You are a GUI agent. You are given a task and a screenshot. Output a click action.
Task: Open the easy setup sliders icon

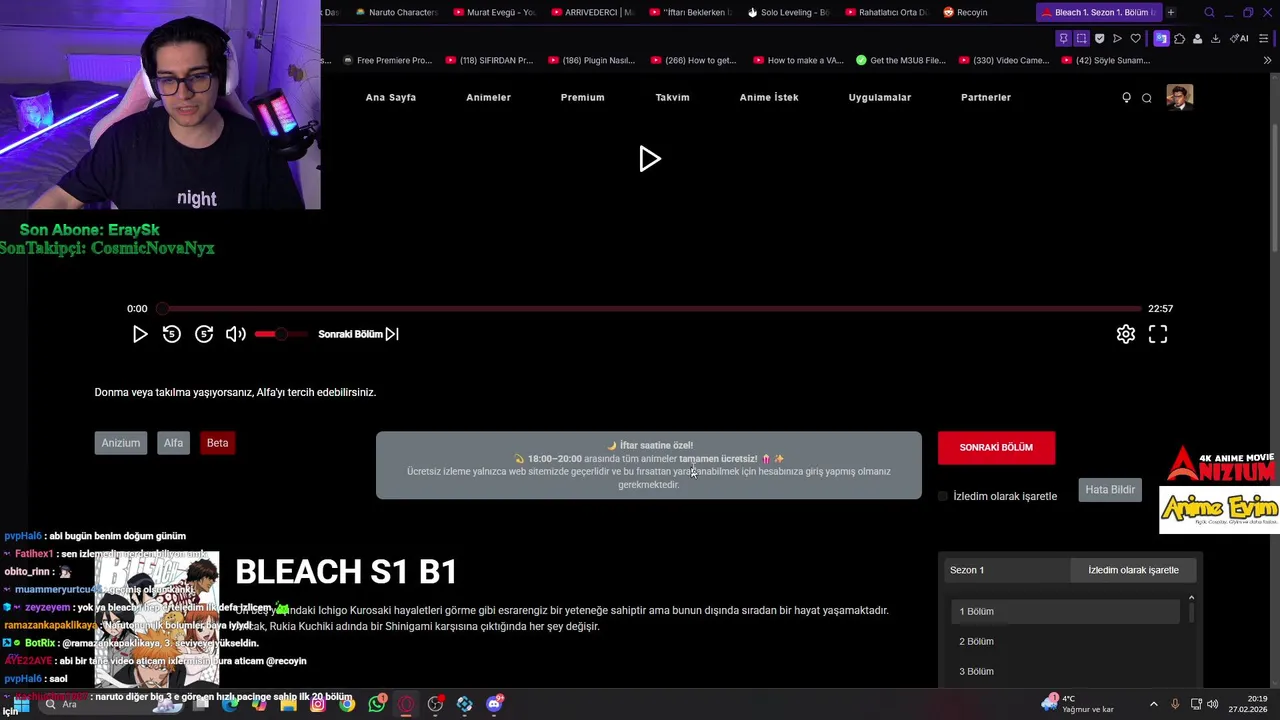pos(1264,39)
